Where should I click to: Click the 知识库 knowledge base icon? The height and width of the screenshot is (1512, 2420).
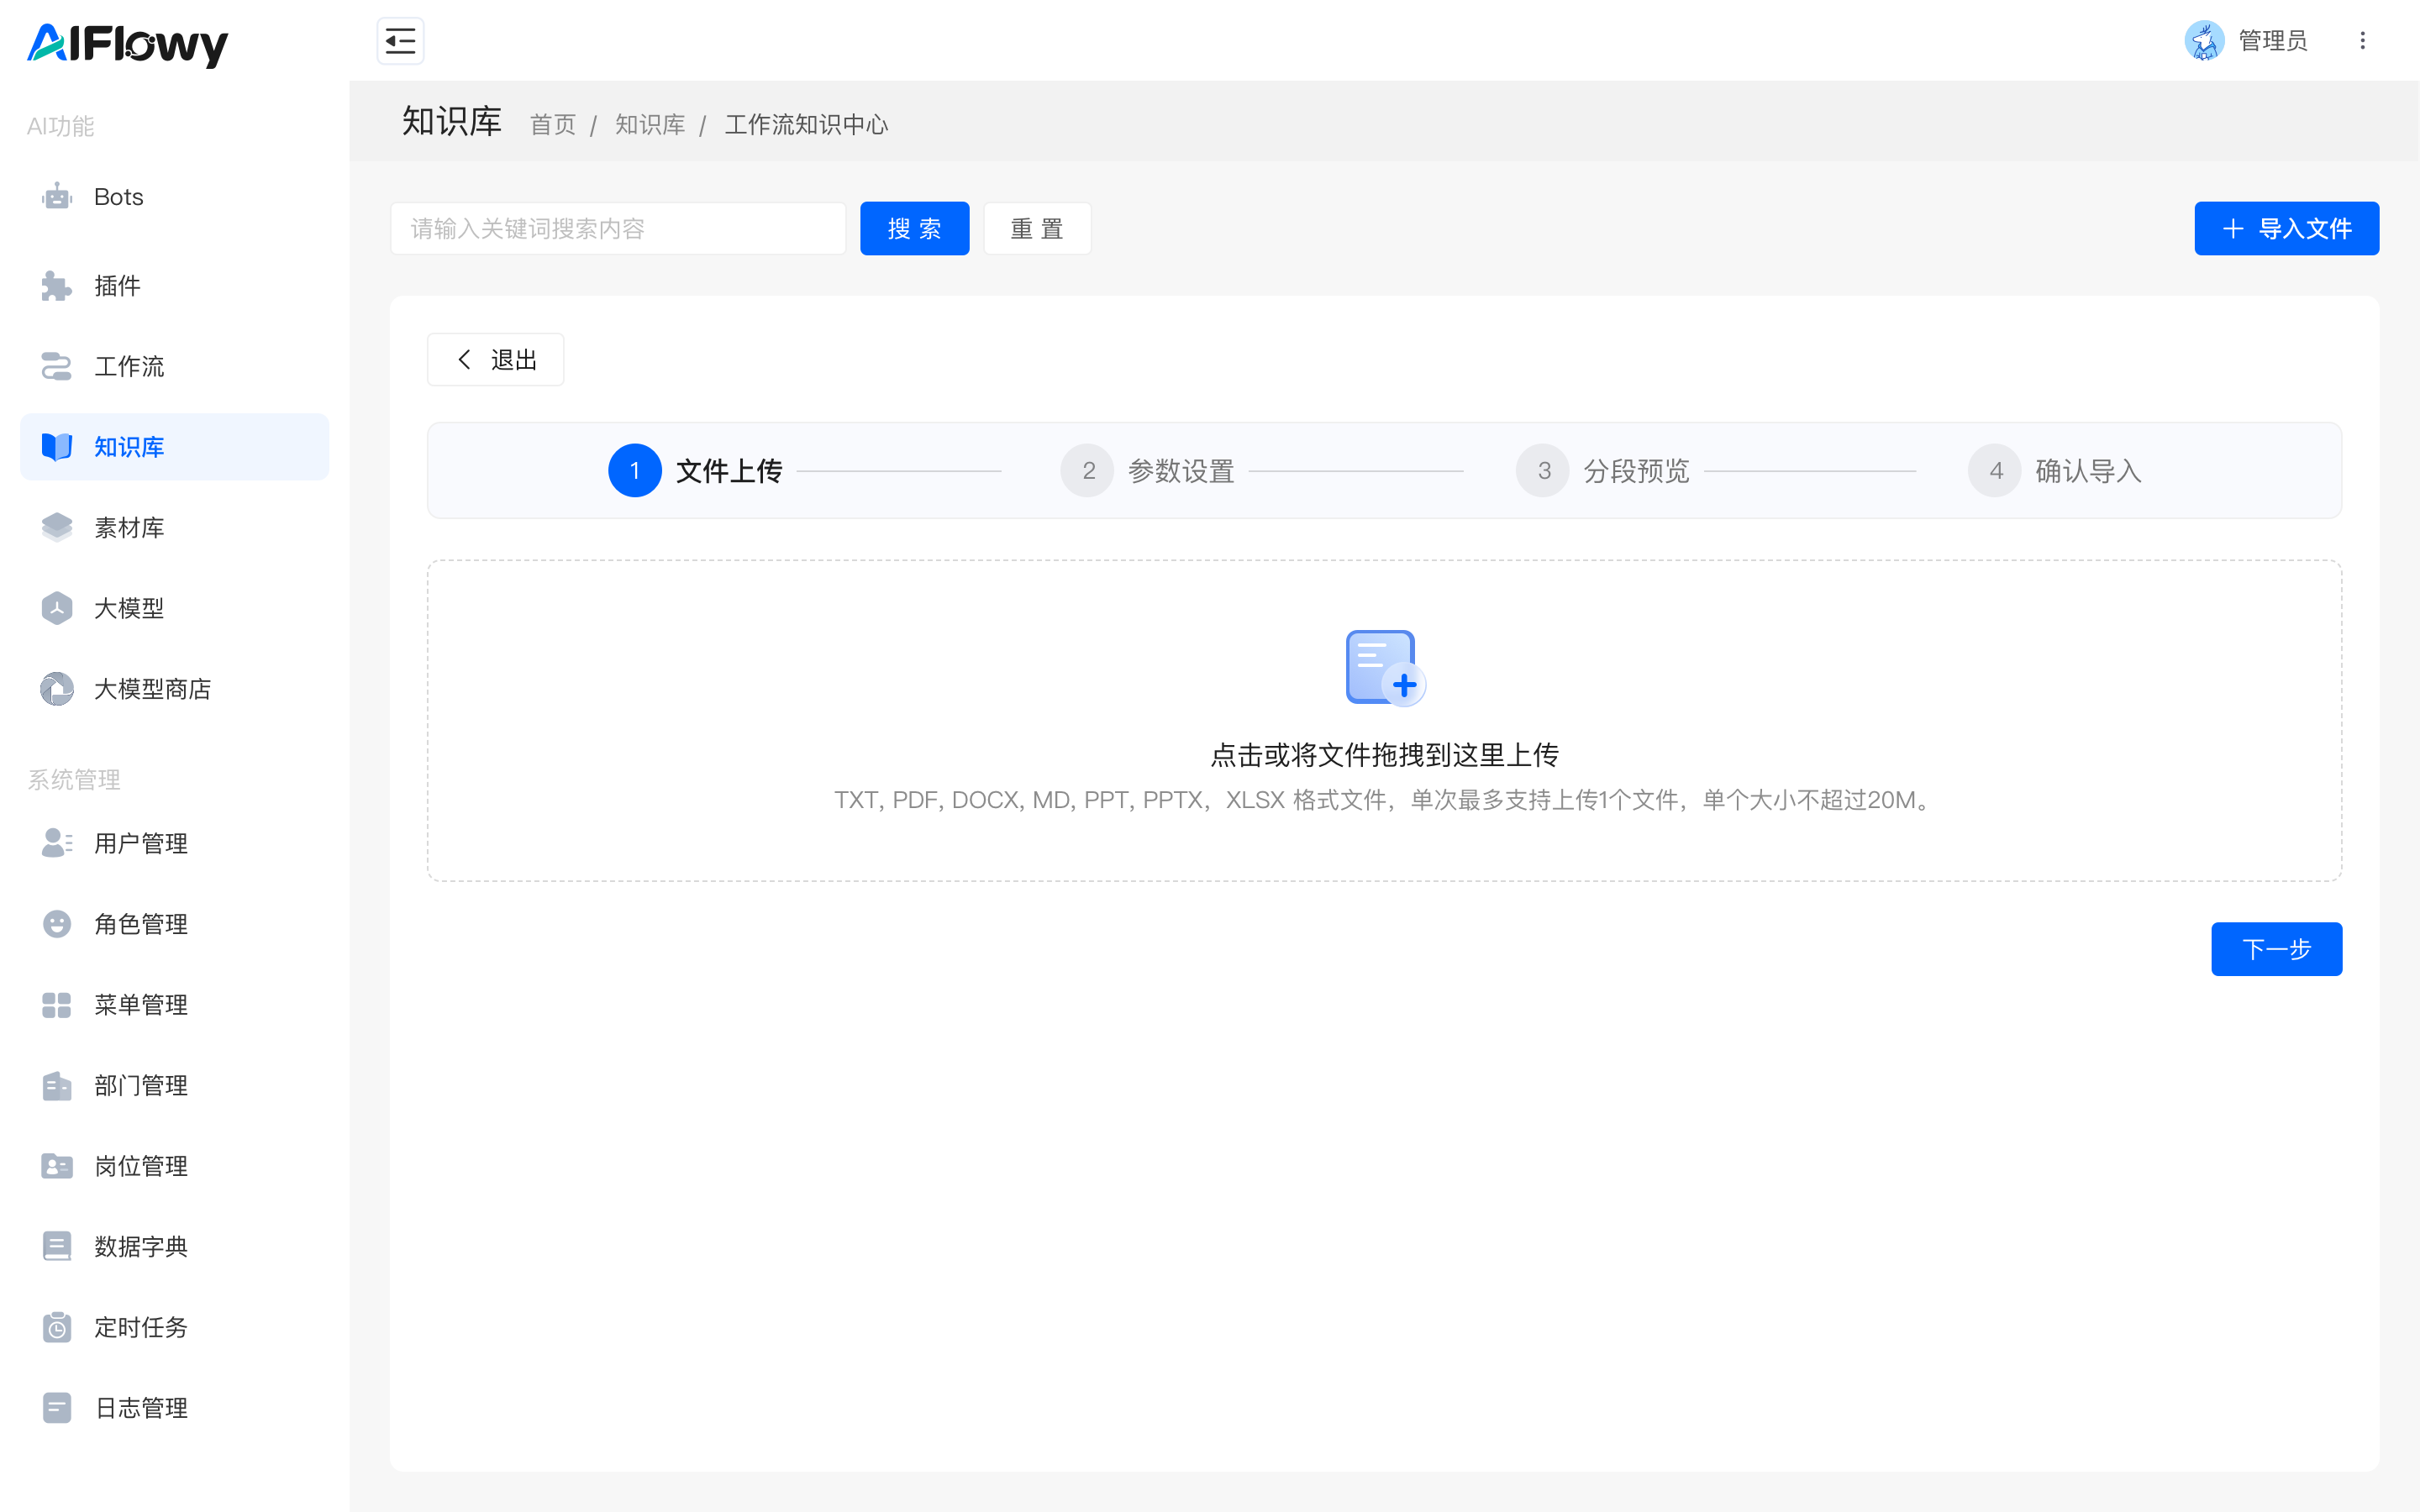[57, 447]
